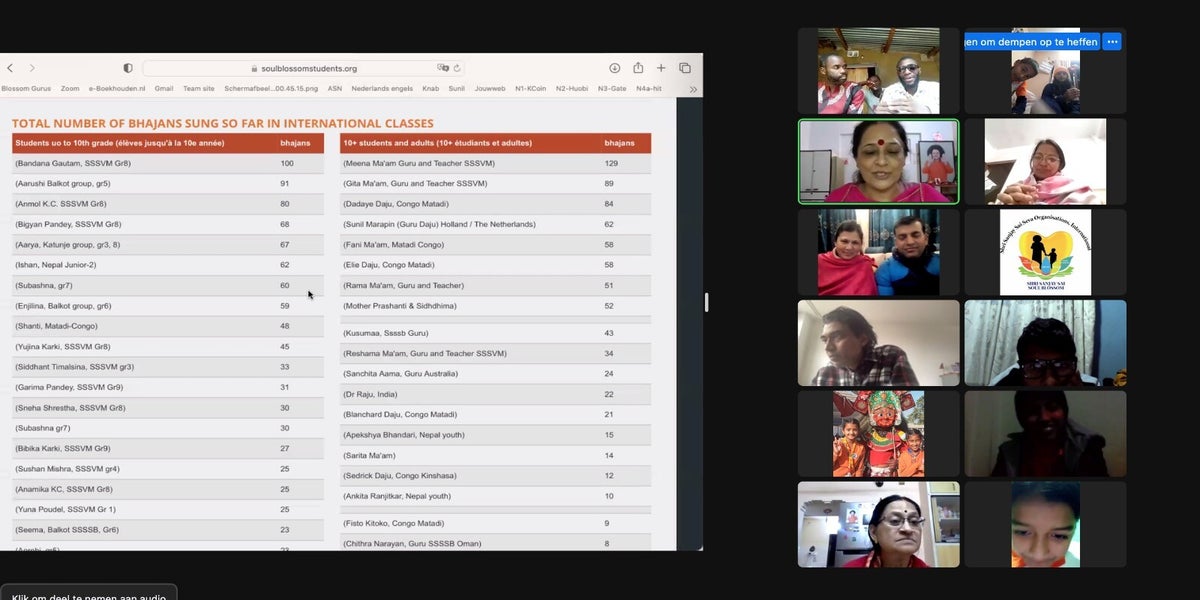Click the browser forward arrow
The height and width of the screenshot is (600, 1200).
[x=32, y=68]
